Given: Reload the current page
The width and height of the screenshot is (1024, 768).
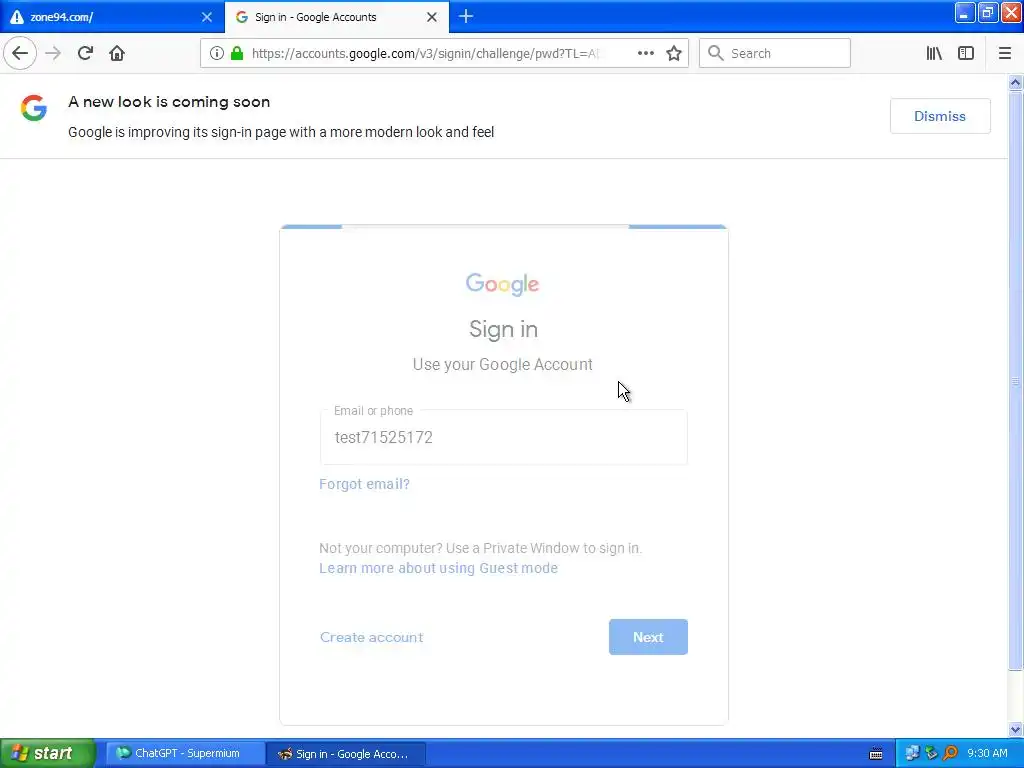Looking at the screenshot, I should tap(85, 53).
